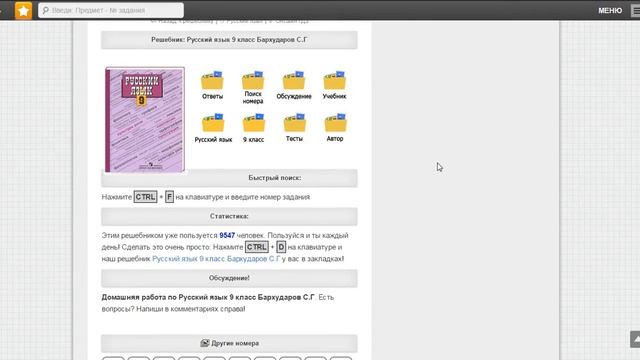The width and height of the screenshot is (640, 360).
Task: Click the search field for subject and task number
Action: pyautogui.click(x=111, y=10)
